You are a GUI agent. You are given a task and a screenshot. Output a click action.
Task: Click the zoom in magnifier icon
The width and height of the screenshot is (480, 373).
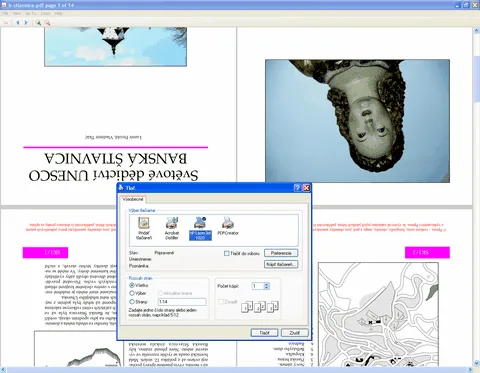coord(38,23)
